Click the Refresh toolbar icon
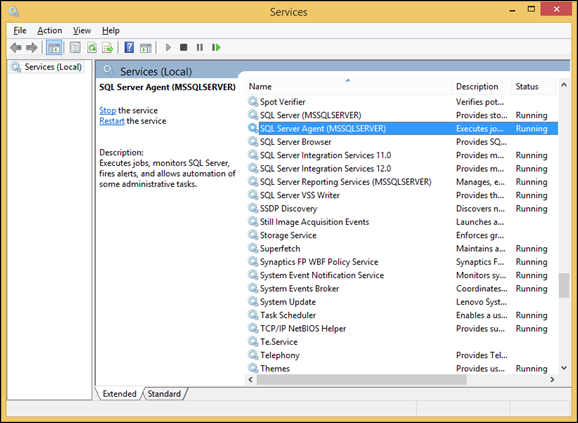Image resolution: width=578 pixels, height=423 pixels. [x=92, y=48]
